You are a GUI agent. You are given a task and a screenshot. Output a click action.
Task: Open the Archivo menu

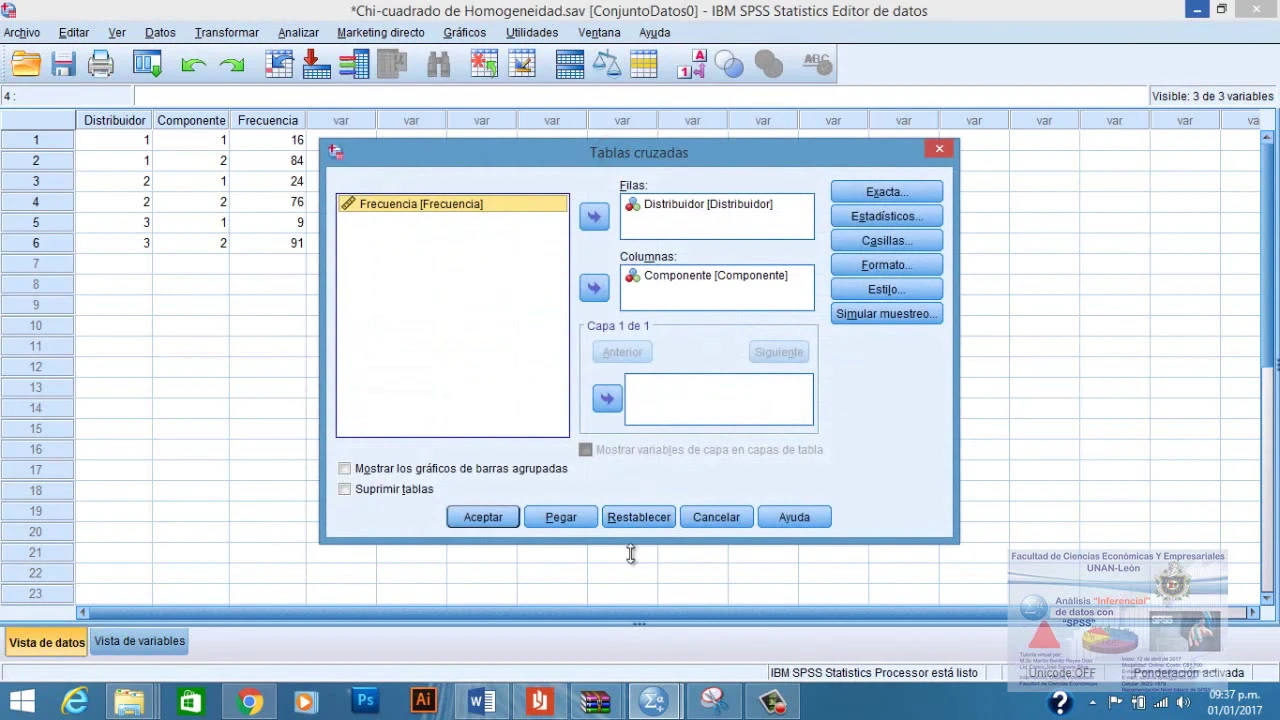22,33
